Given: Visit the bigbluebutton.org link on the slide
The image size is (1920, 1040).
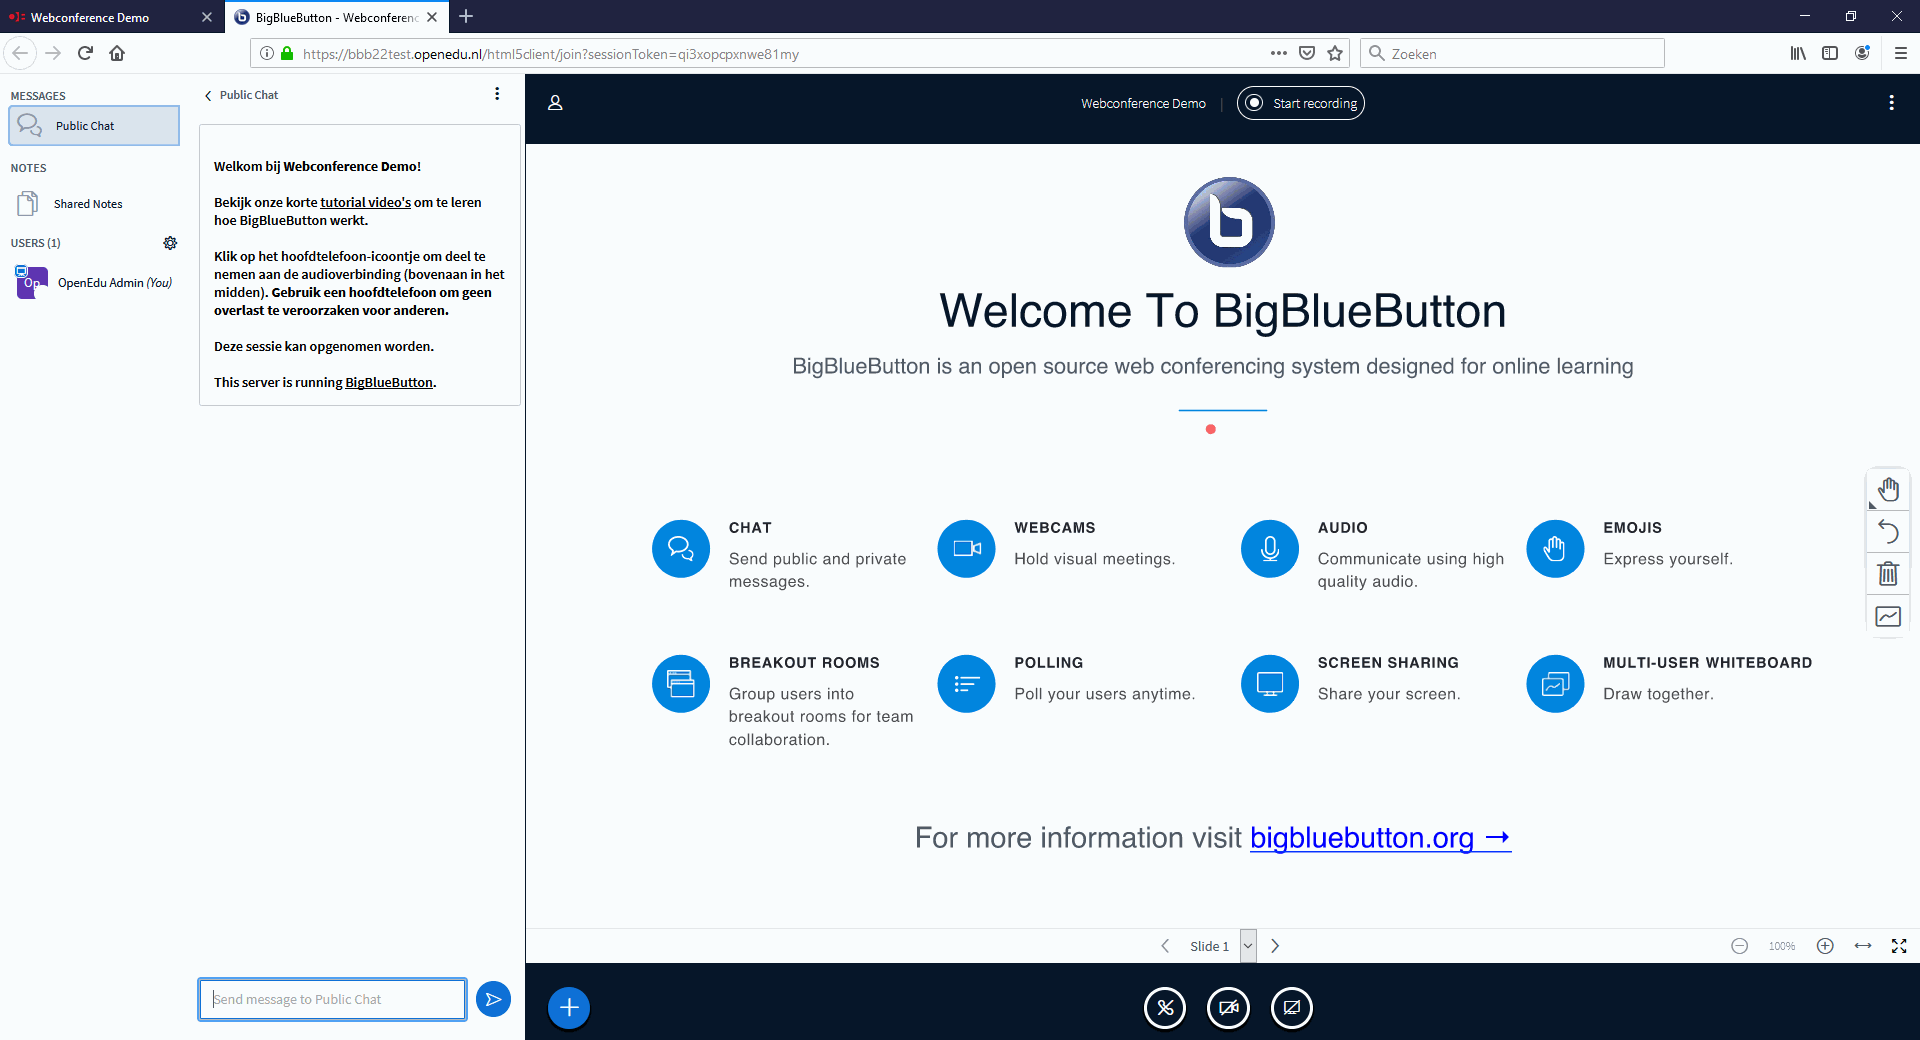Looking at the screenshot, I should tap(1380, 838).
